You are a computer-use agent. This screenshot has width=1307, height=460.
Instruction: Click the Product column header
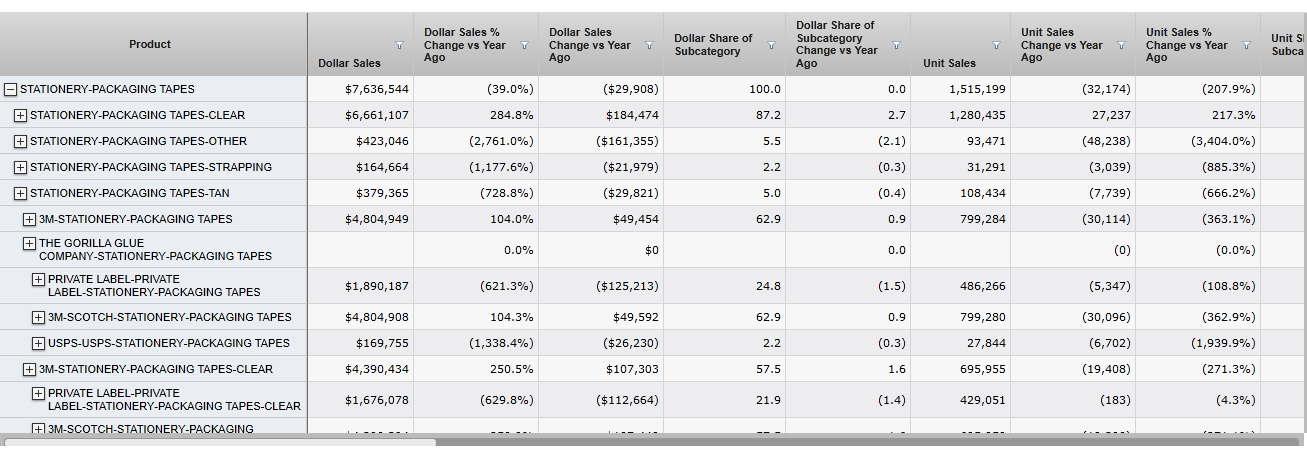point(150,44)
